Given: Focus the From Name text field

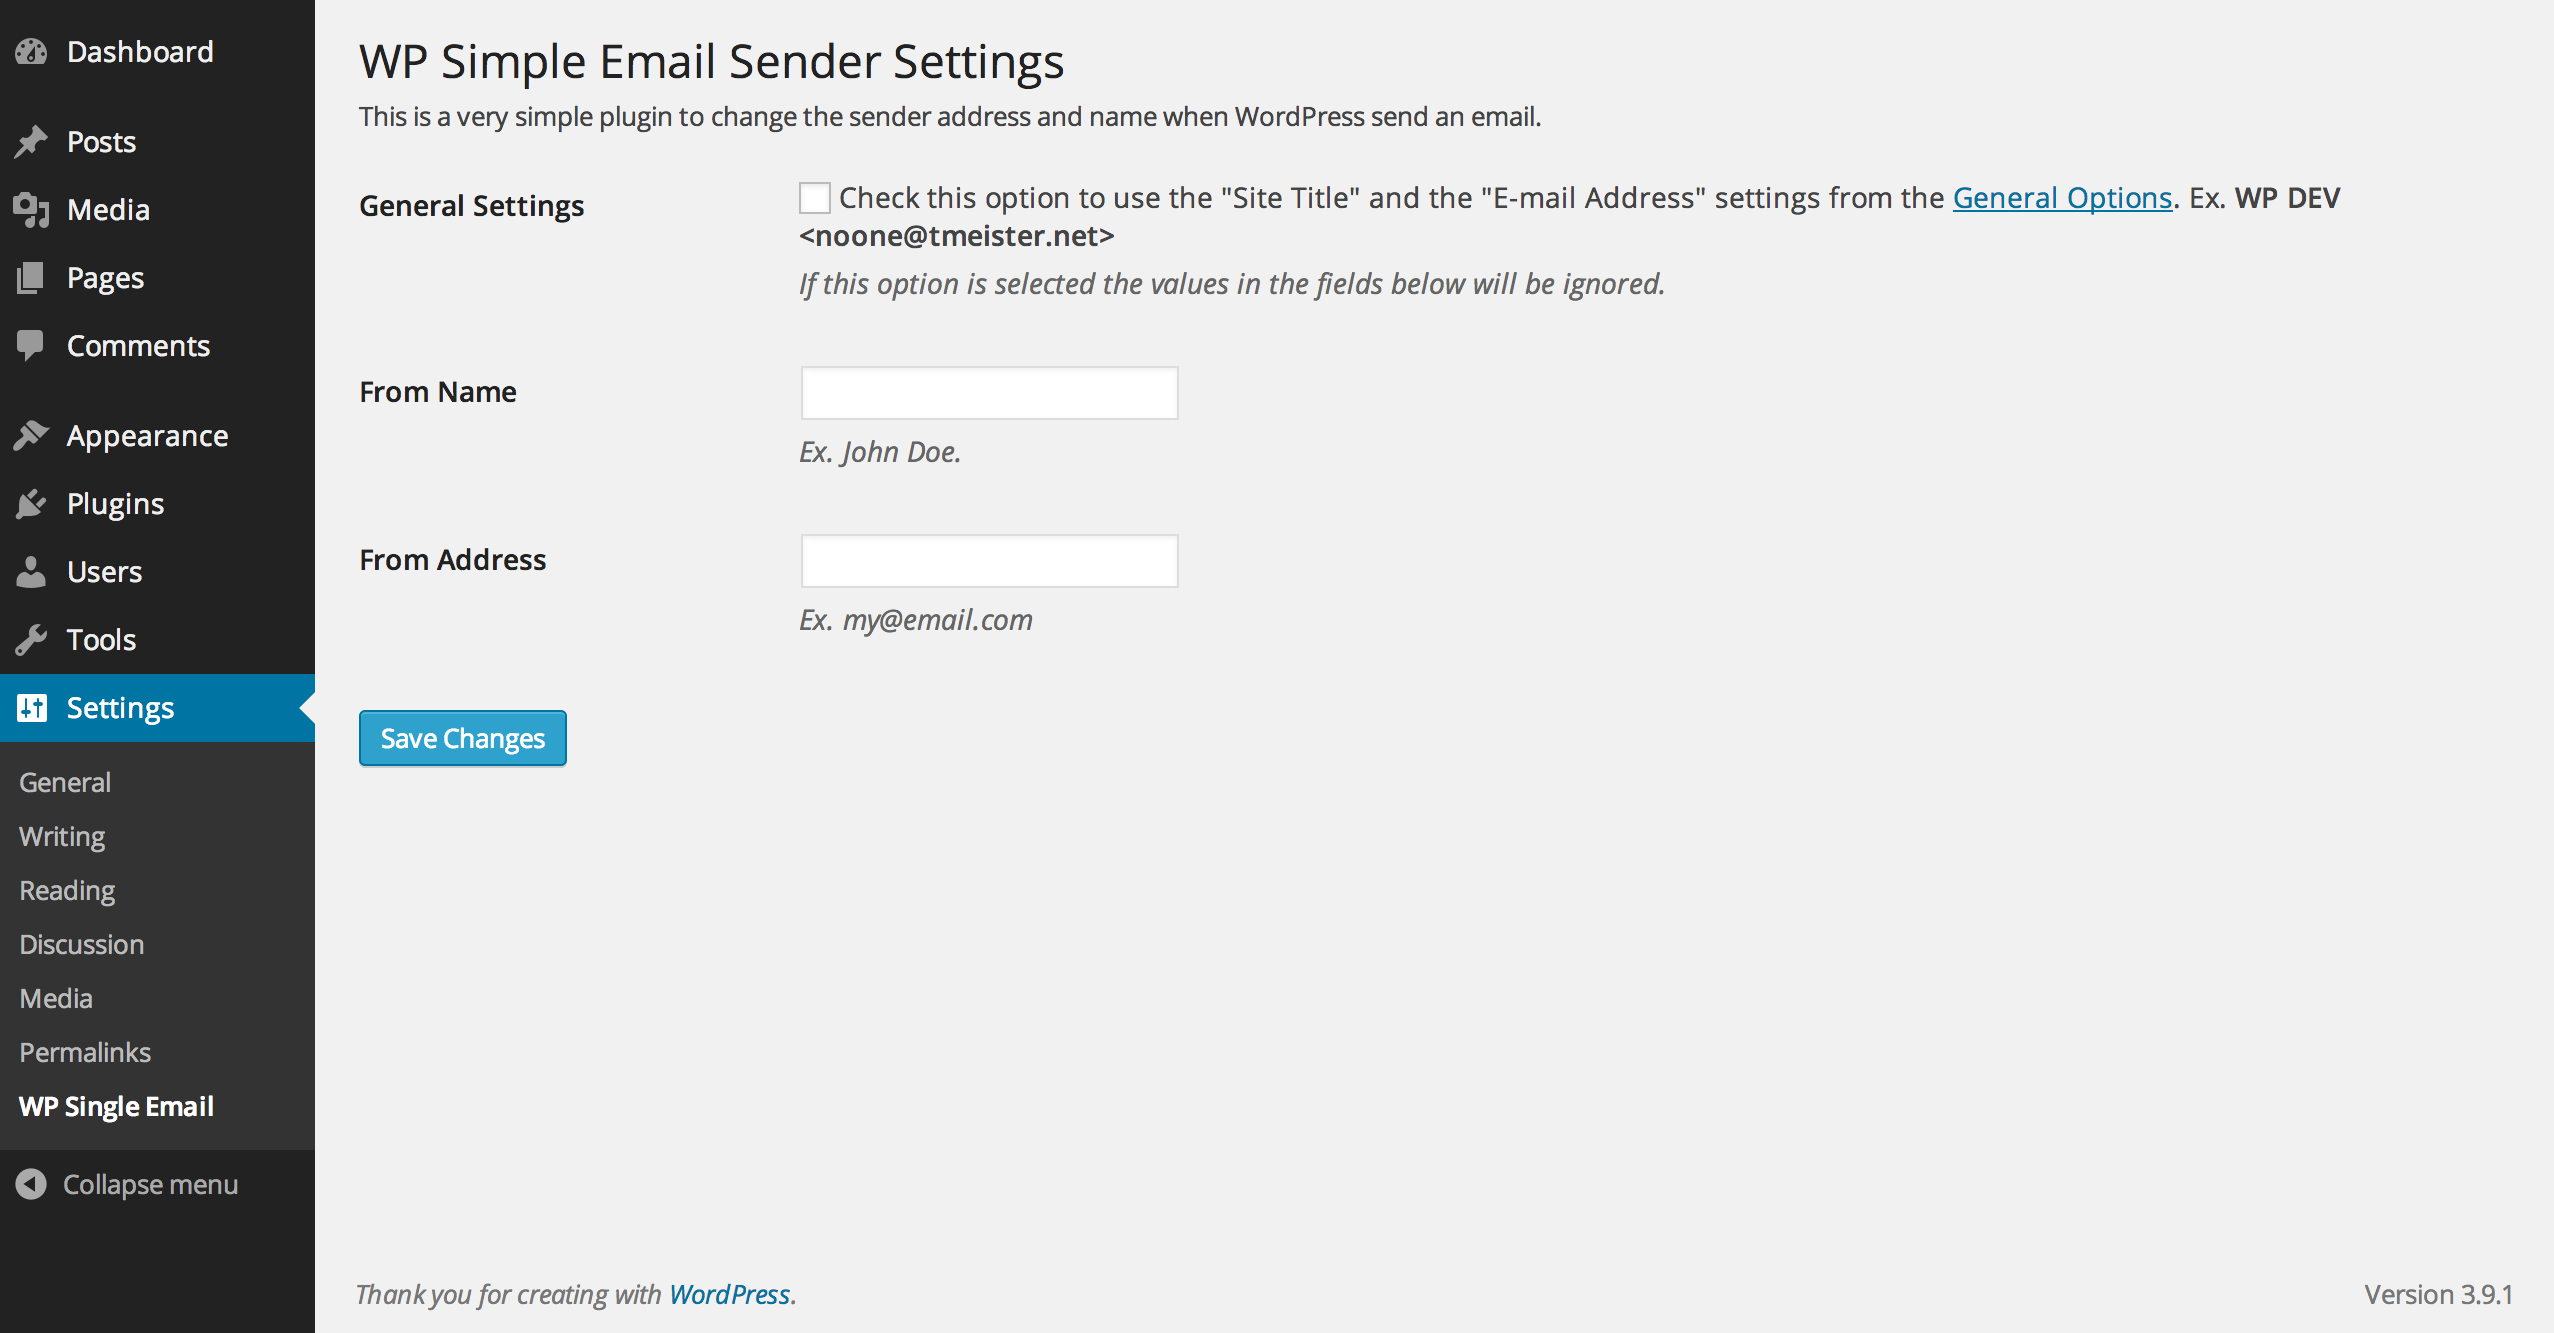Looking at the screenshot, I should pyautogui.click(x=989, y=393).
